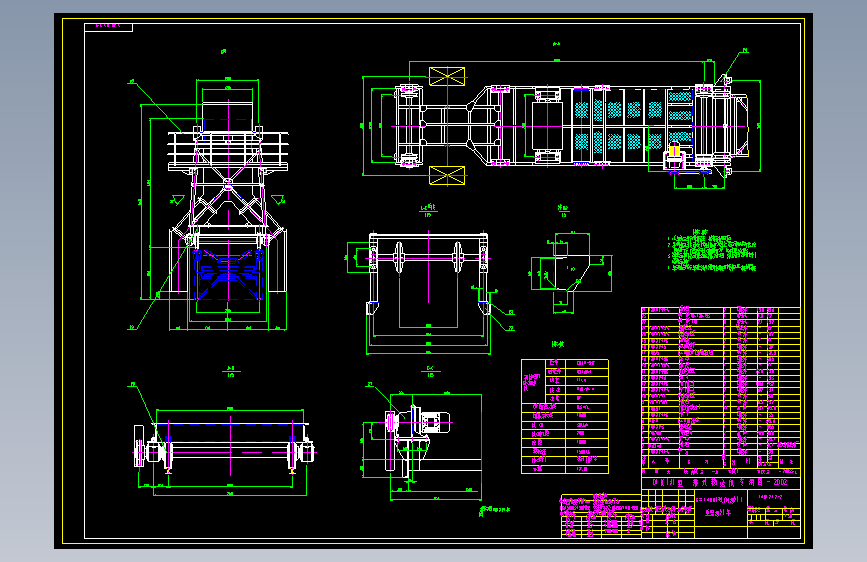The width and height of the screenshot is (867, 562).
Task: Click the parts list table at the right
Action: [721, 387]
